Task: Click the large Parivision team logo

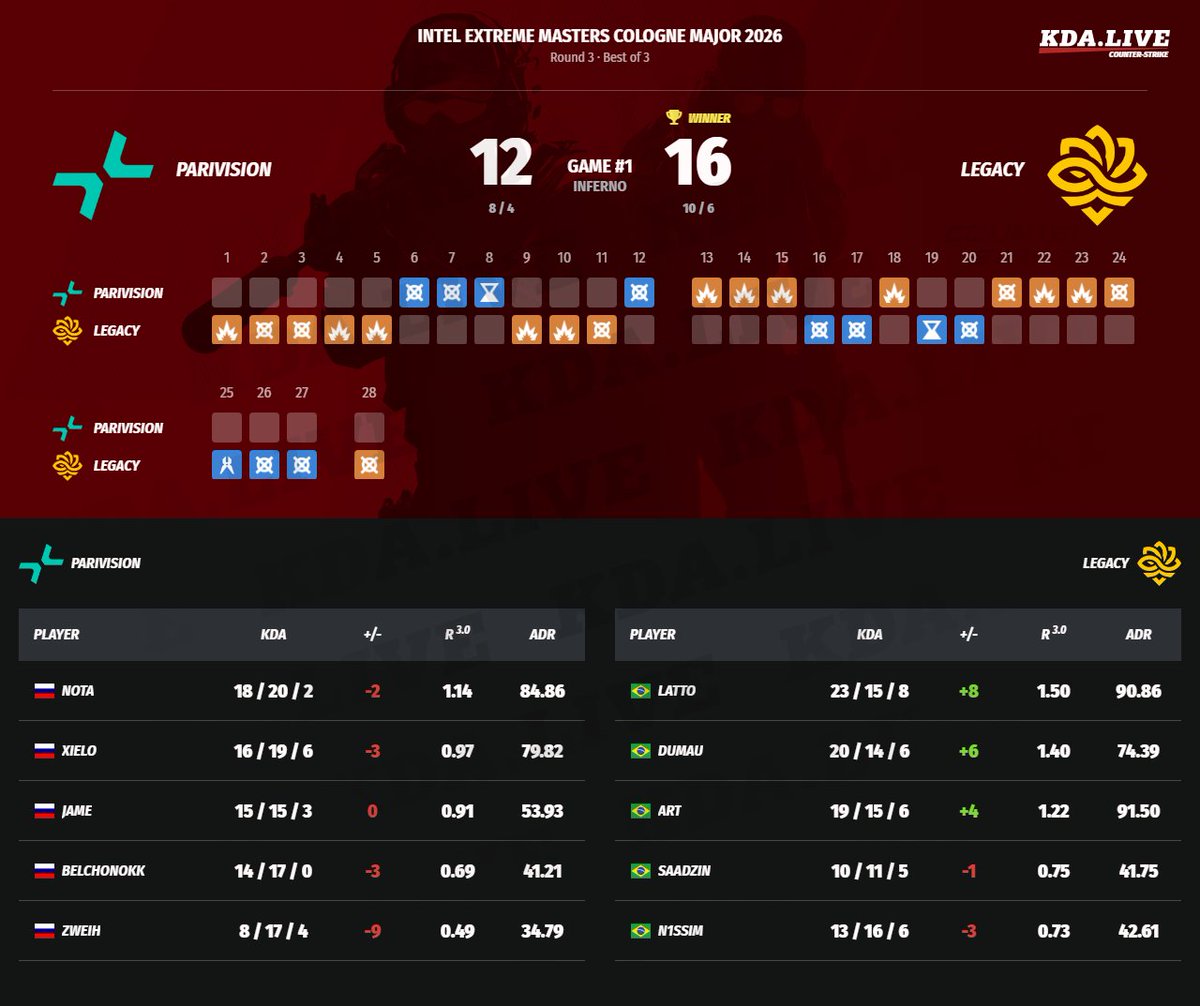Action: click(x=102, y=175)
